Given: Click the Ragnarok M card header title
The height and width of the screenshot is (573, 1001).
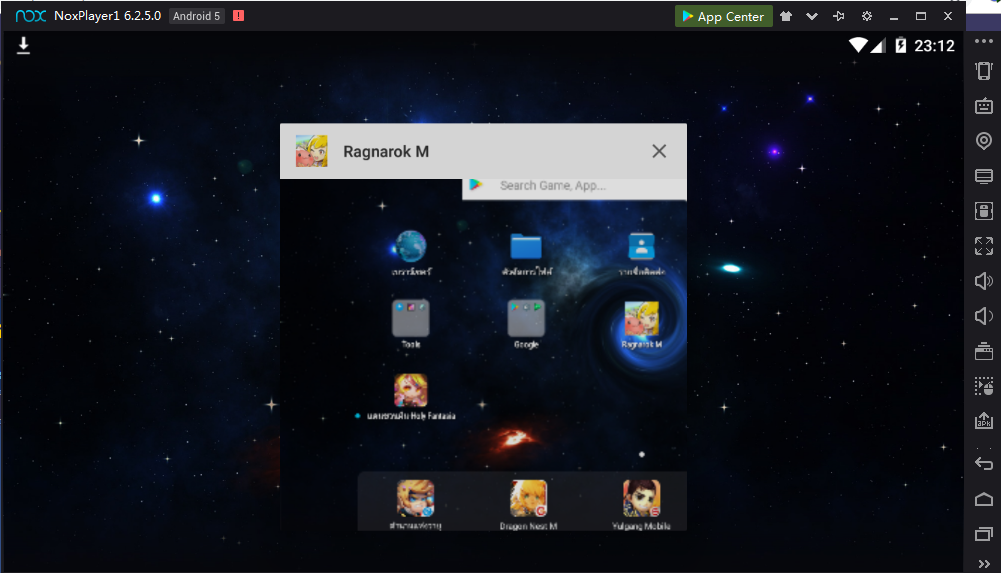Looking at the screenshot, I should (386, 152).
